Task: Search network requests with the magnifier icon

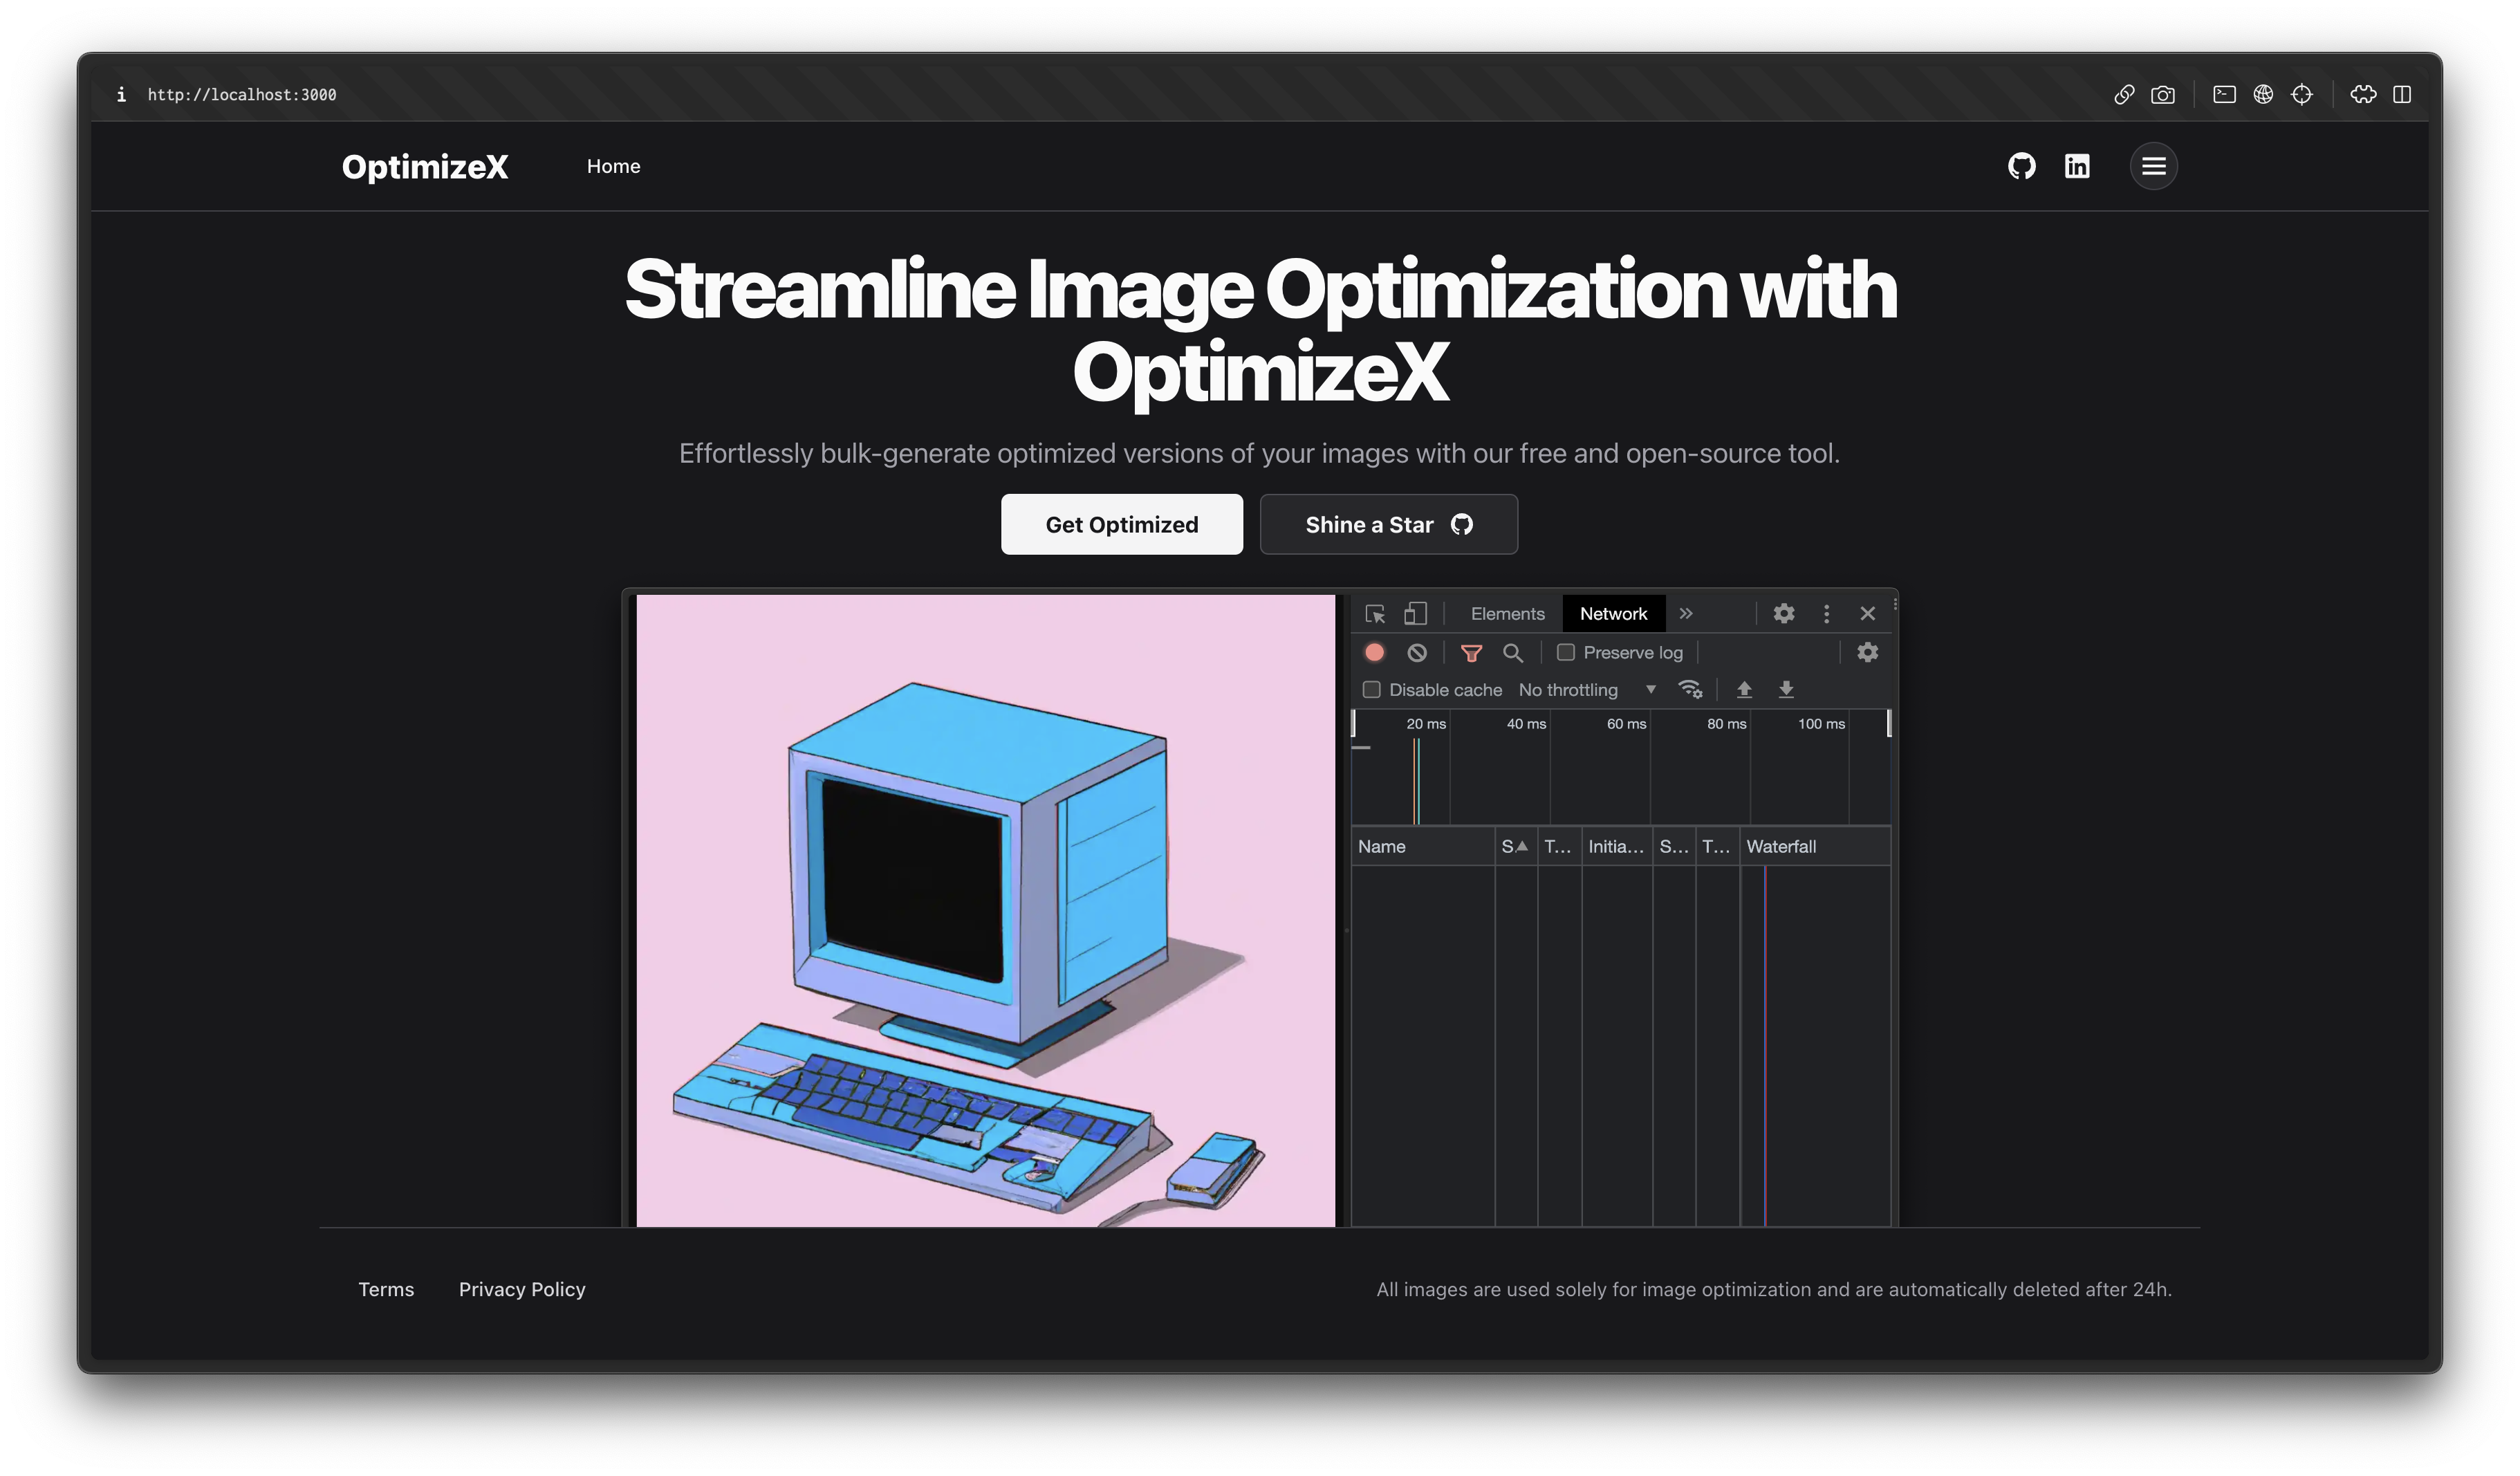Action: point(1513,652)
